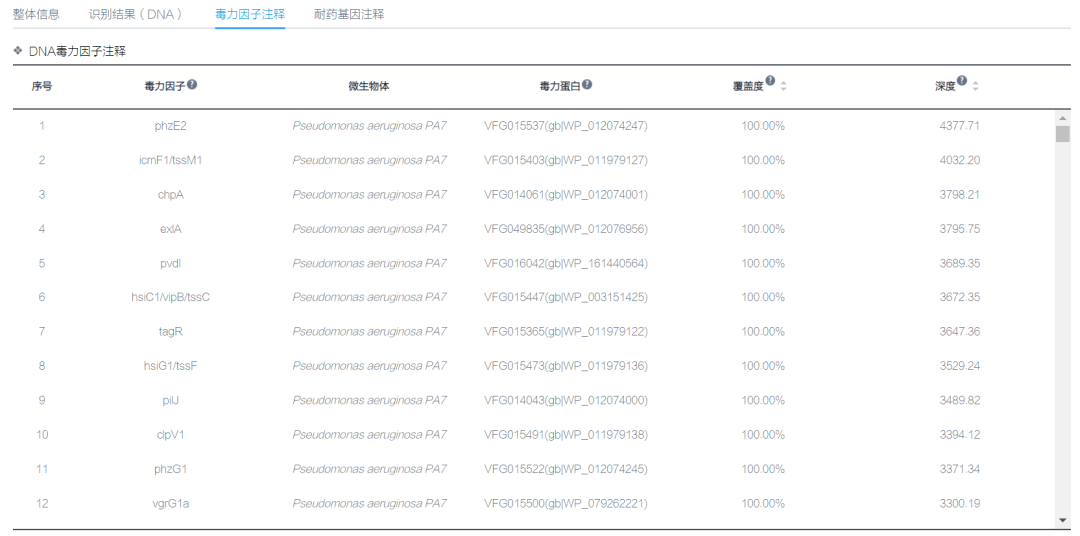The height and width of the screenshot is (536, 1080).
Task: Click depth value 3795.75
Action: pos(959,229)
